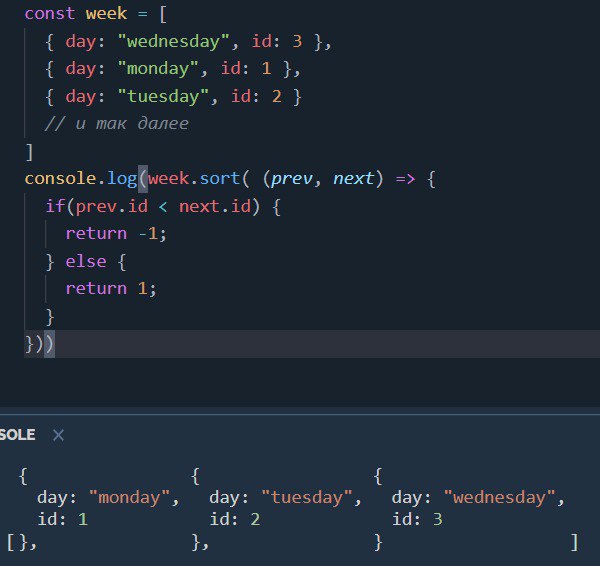Click the 'else' keyword
The width and height of the screenshot is (600, 566).
click(x=86, y=261)
